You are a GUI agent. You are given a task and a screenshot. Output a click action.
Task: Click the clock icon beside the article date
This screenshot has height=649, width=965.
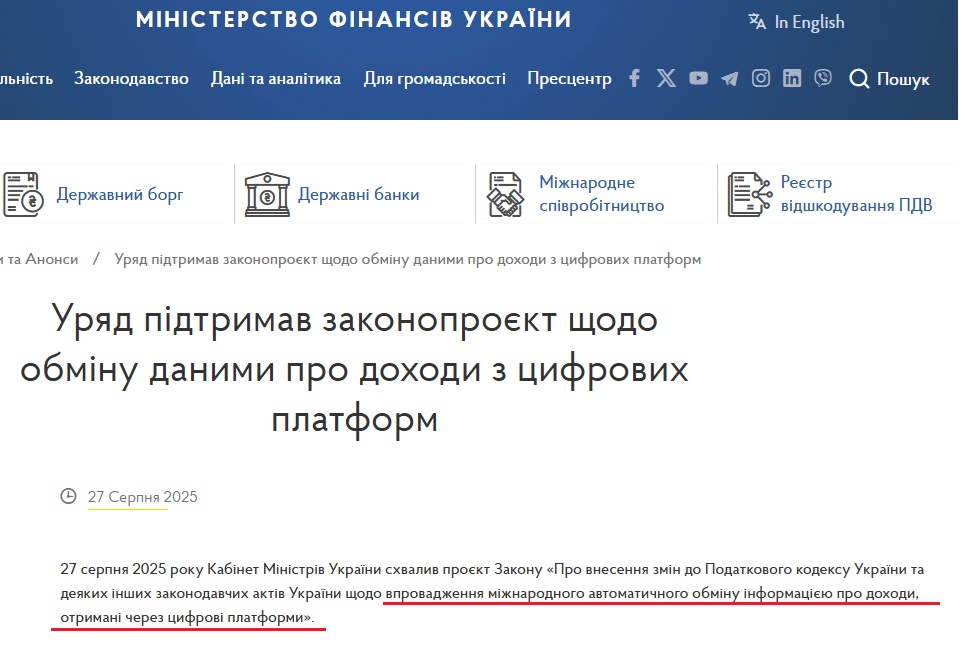(x=68, y=496)
